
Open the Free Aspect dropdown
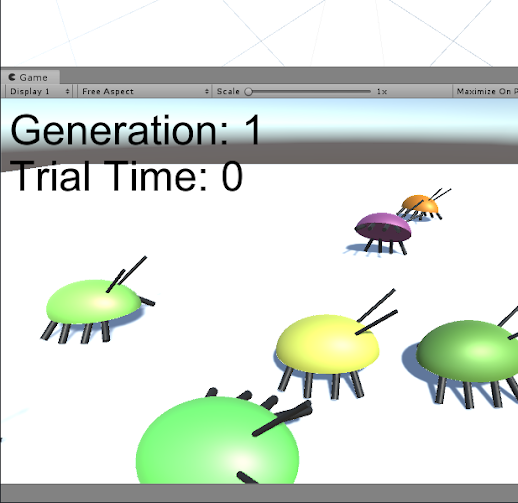(145, 91)
